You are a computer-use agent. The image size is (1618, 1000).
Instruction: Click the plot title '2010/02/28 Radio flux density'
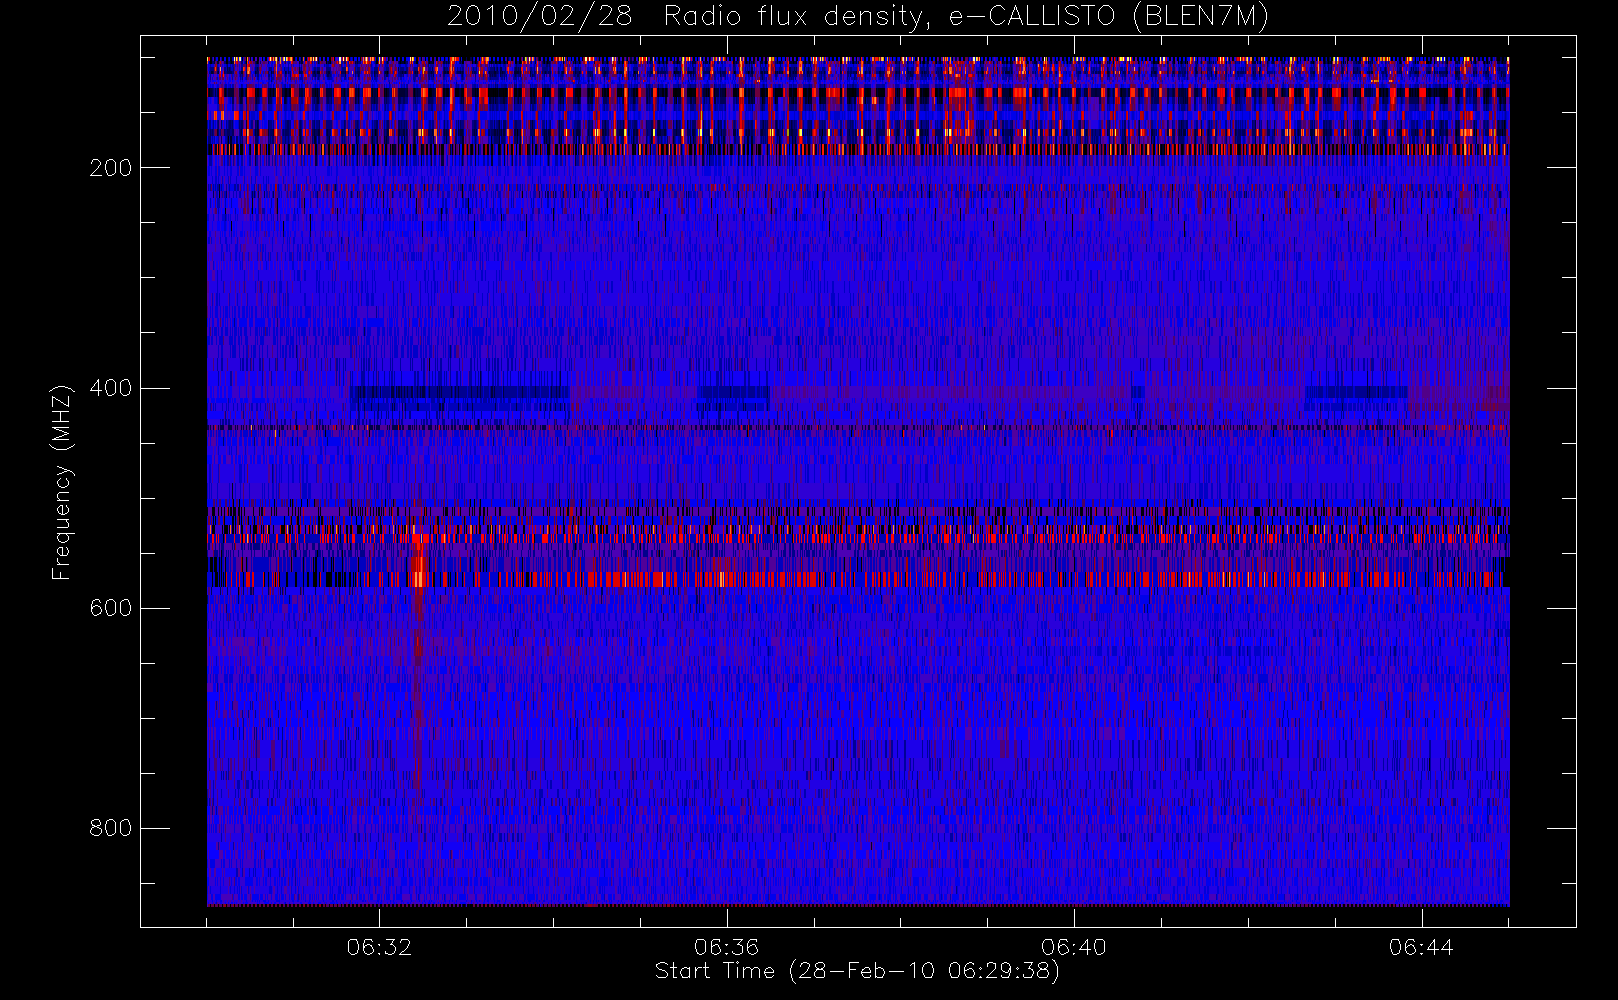[x=857, y=17]
